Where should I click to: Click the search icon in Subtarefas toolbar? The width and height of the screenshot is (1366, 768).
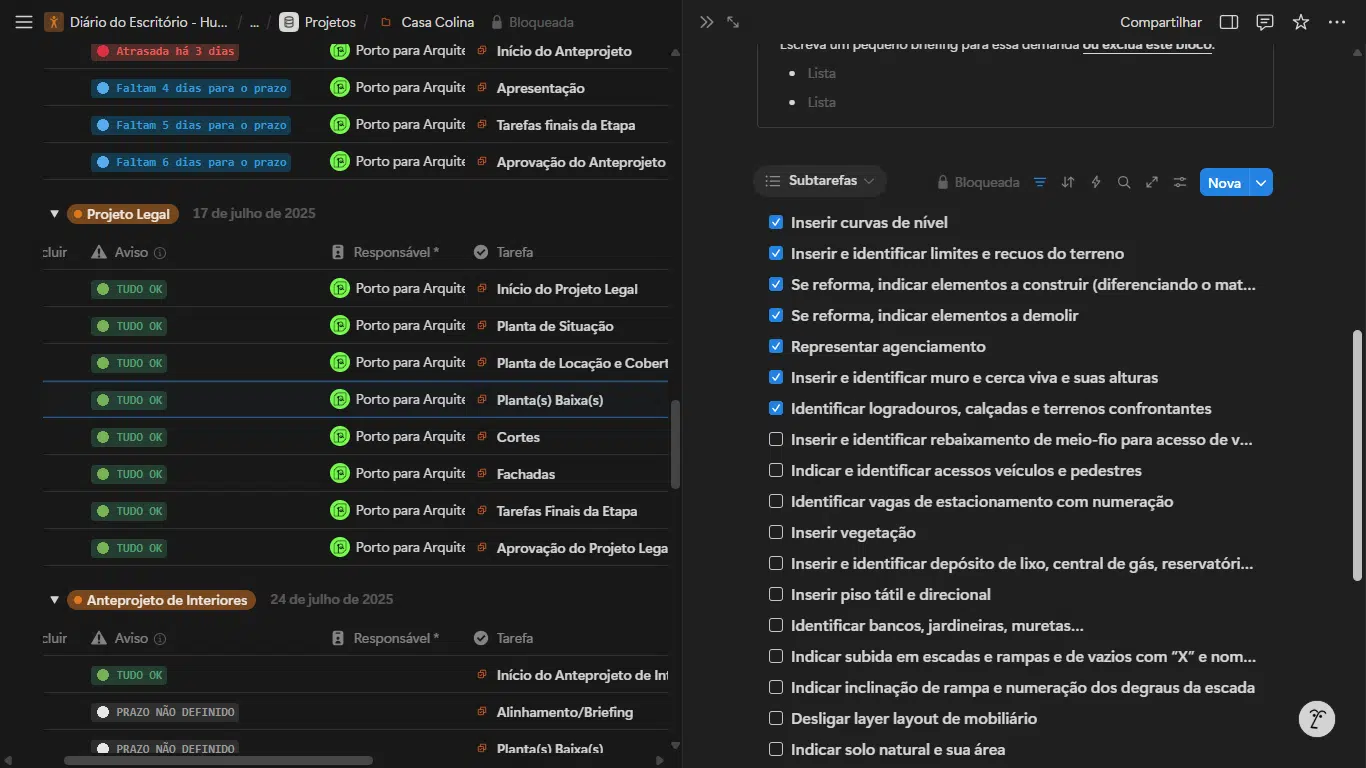coord(1124,182)
